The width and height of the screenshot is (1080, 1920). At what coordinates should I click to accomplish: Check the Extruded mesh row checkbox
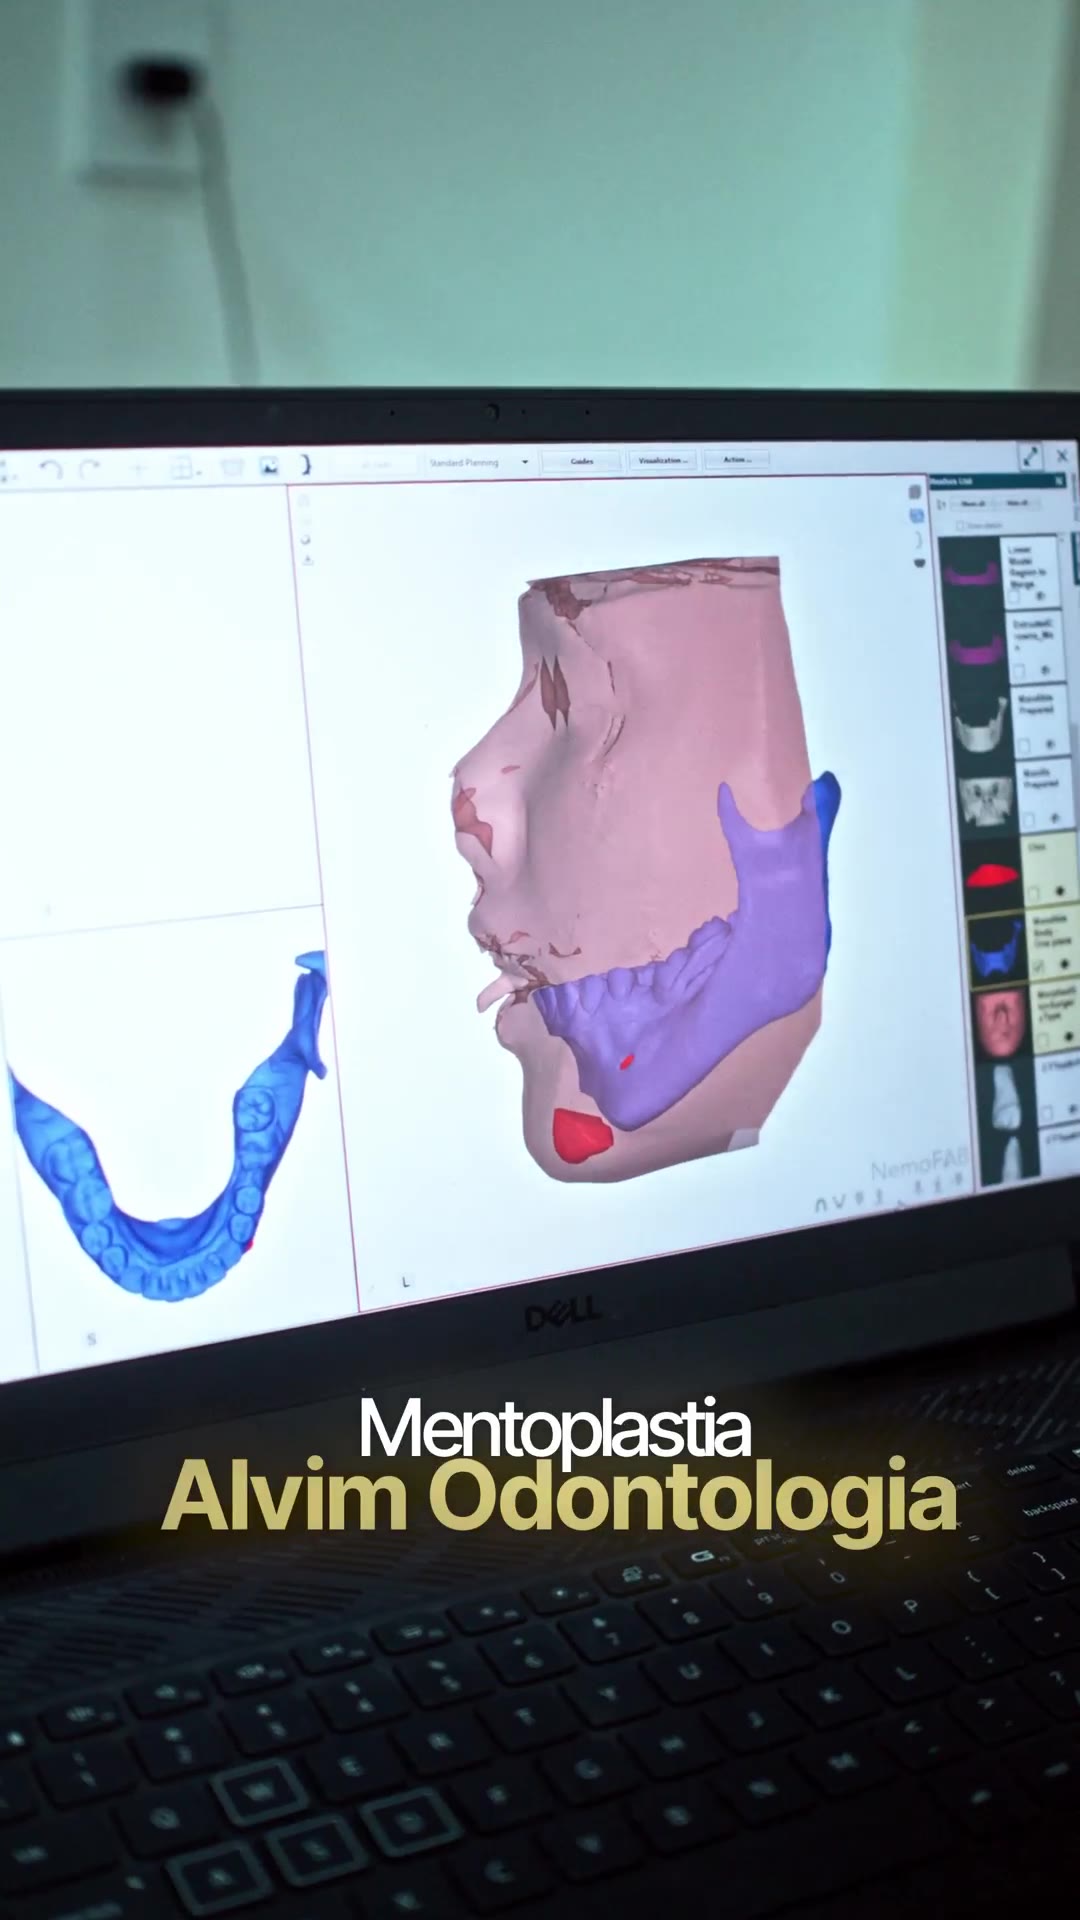pyautogui.click(x=1019, y=670)
